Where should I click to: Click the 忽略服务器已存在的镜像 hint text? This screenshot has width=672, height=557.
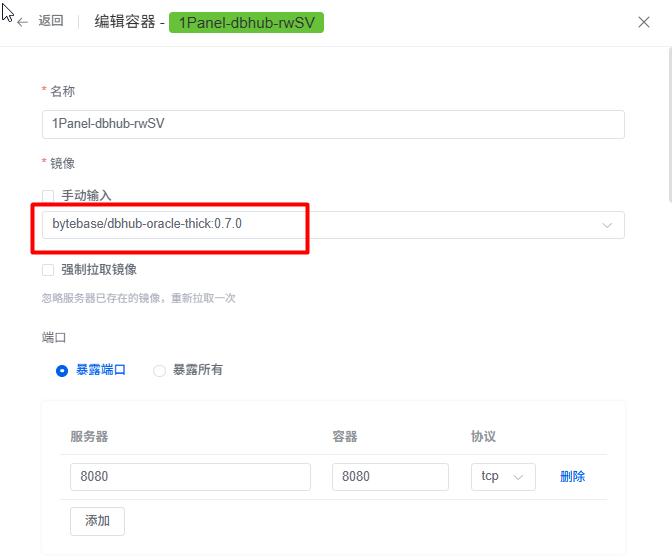(138, 298)
